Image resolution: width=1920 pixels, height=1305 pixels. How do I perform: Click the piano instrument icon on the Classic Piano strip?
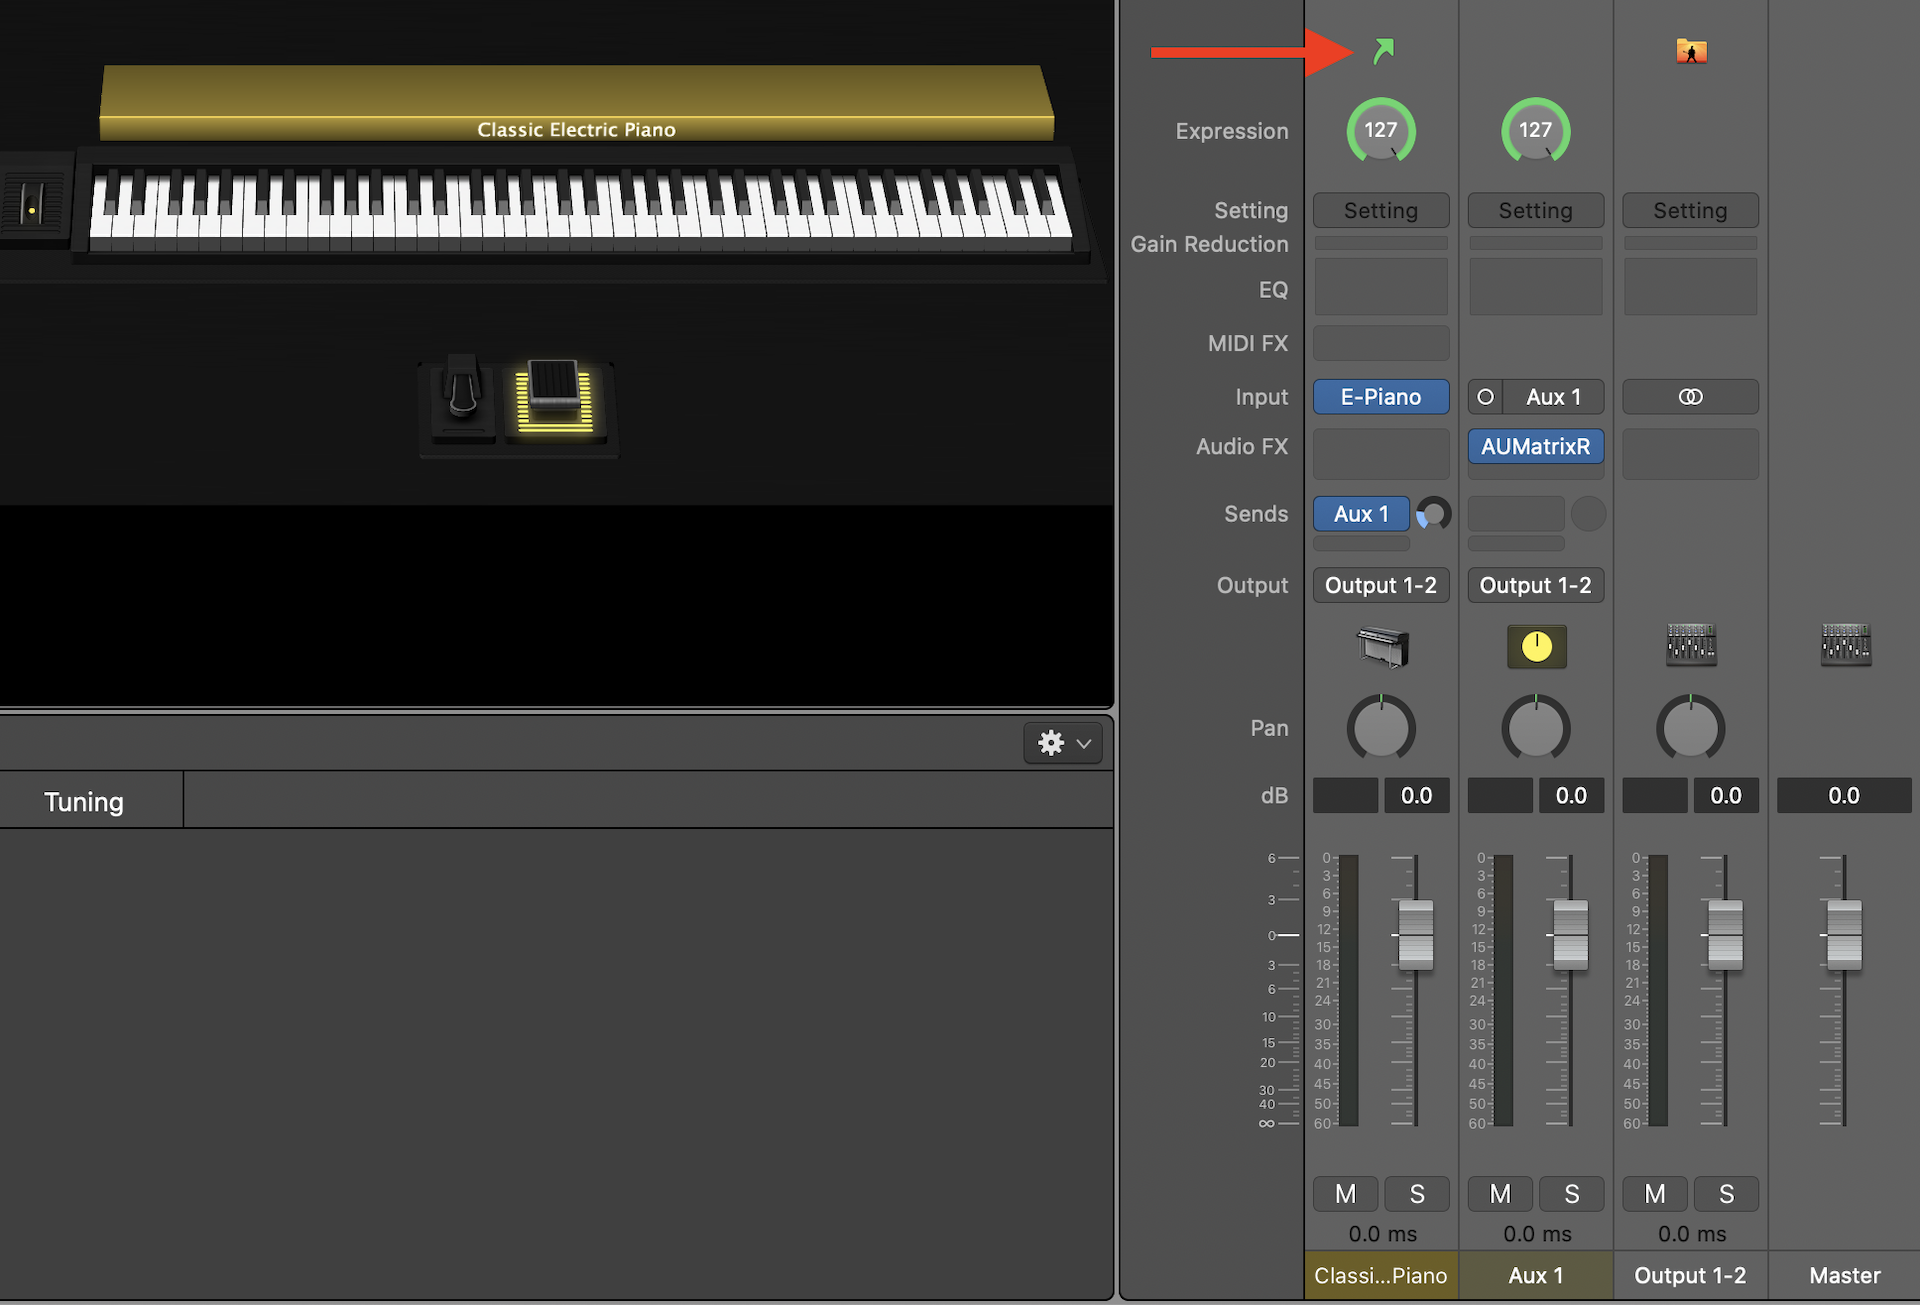(x=1382, y=646)
